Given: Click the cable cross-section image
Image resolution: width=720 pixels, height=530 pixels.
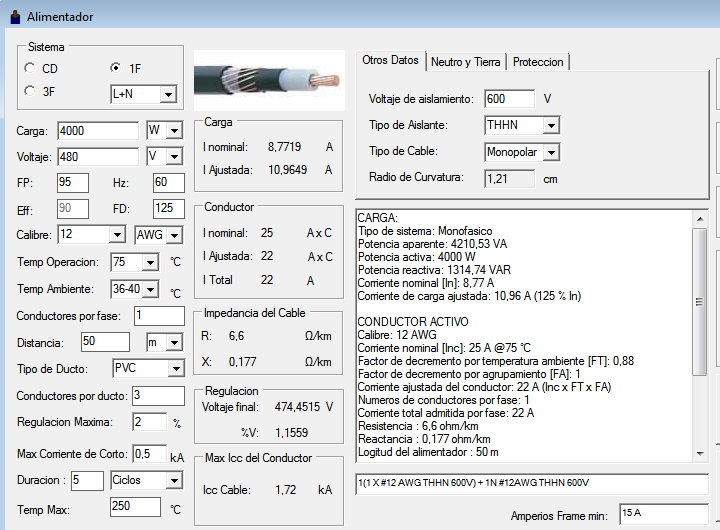Looking at the screenshot, I should tap(269, 80).
